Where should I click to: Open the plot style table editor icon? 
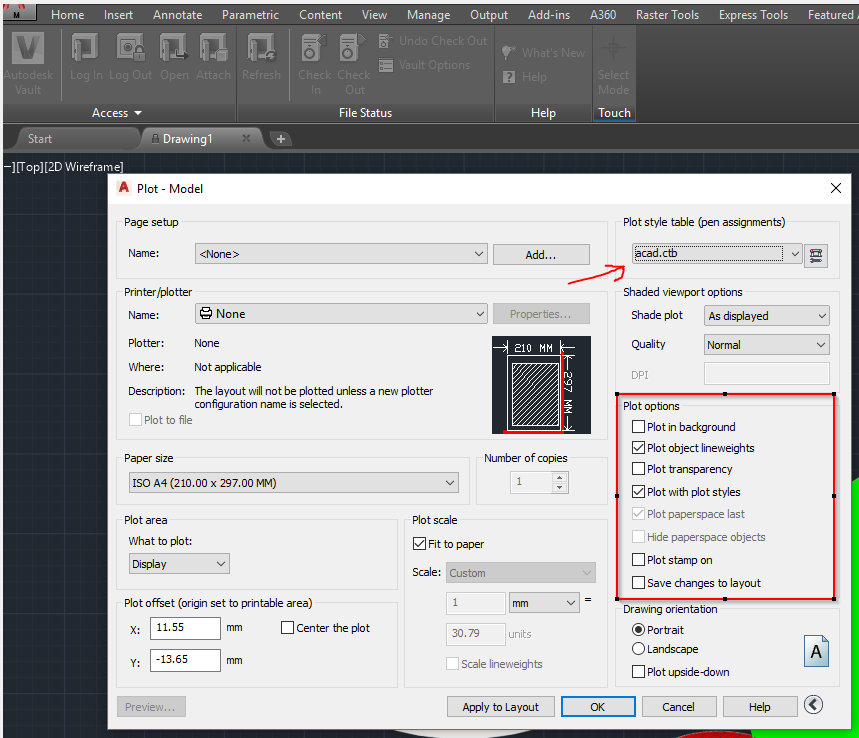816,255
